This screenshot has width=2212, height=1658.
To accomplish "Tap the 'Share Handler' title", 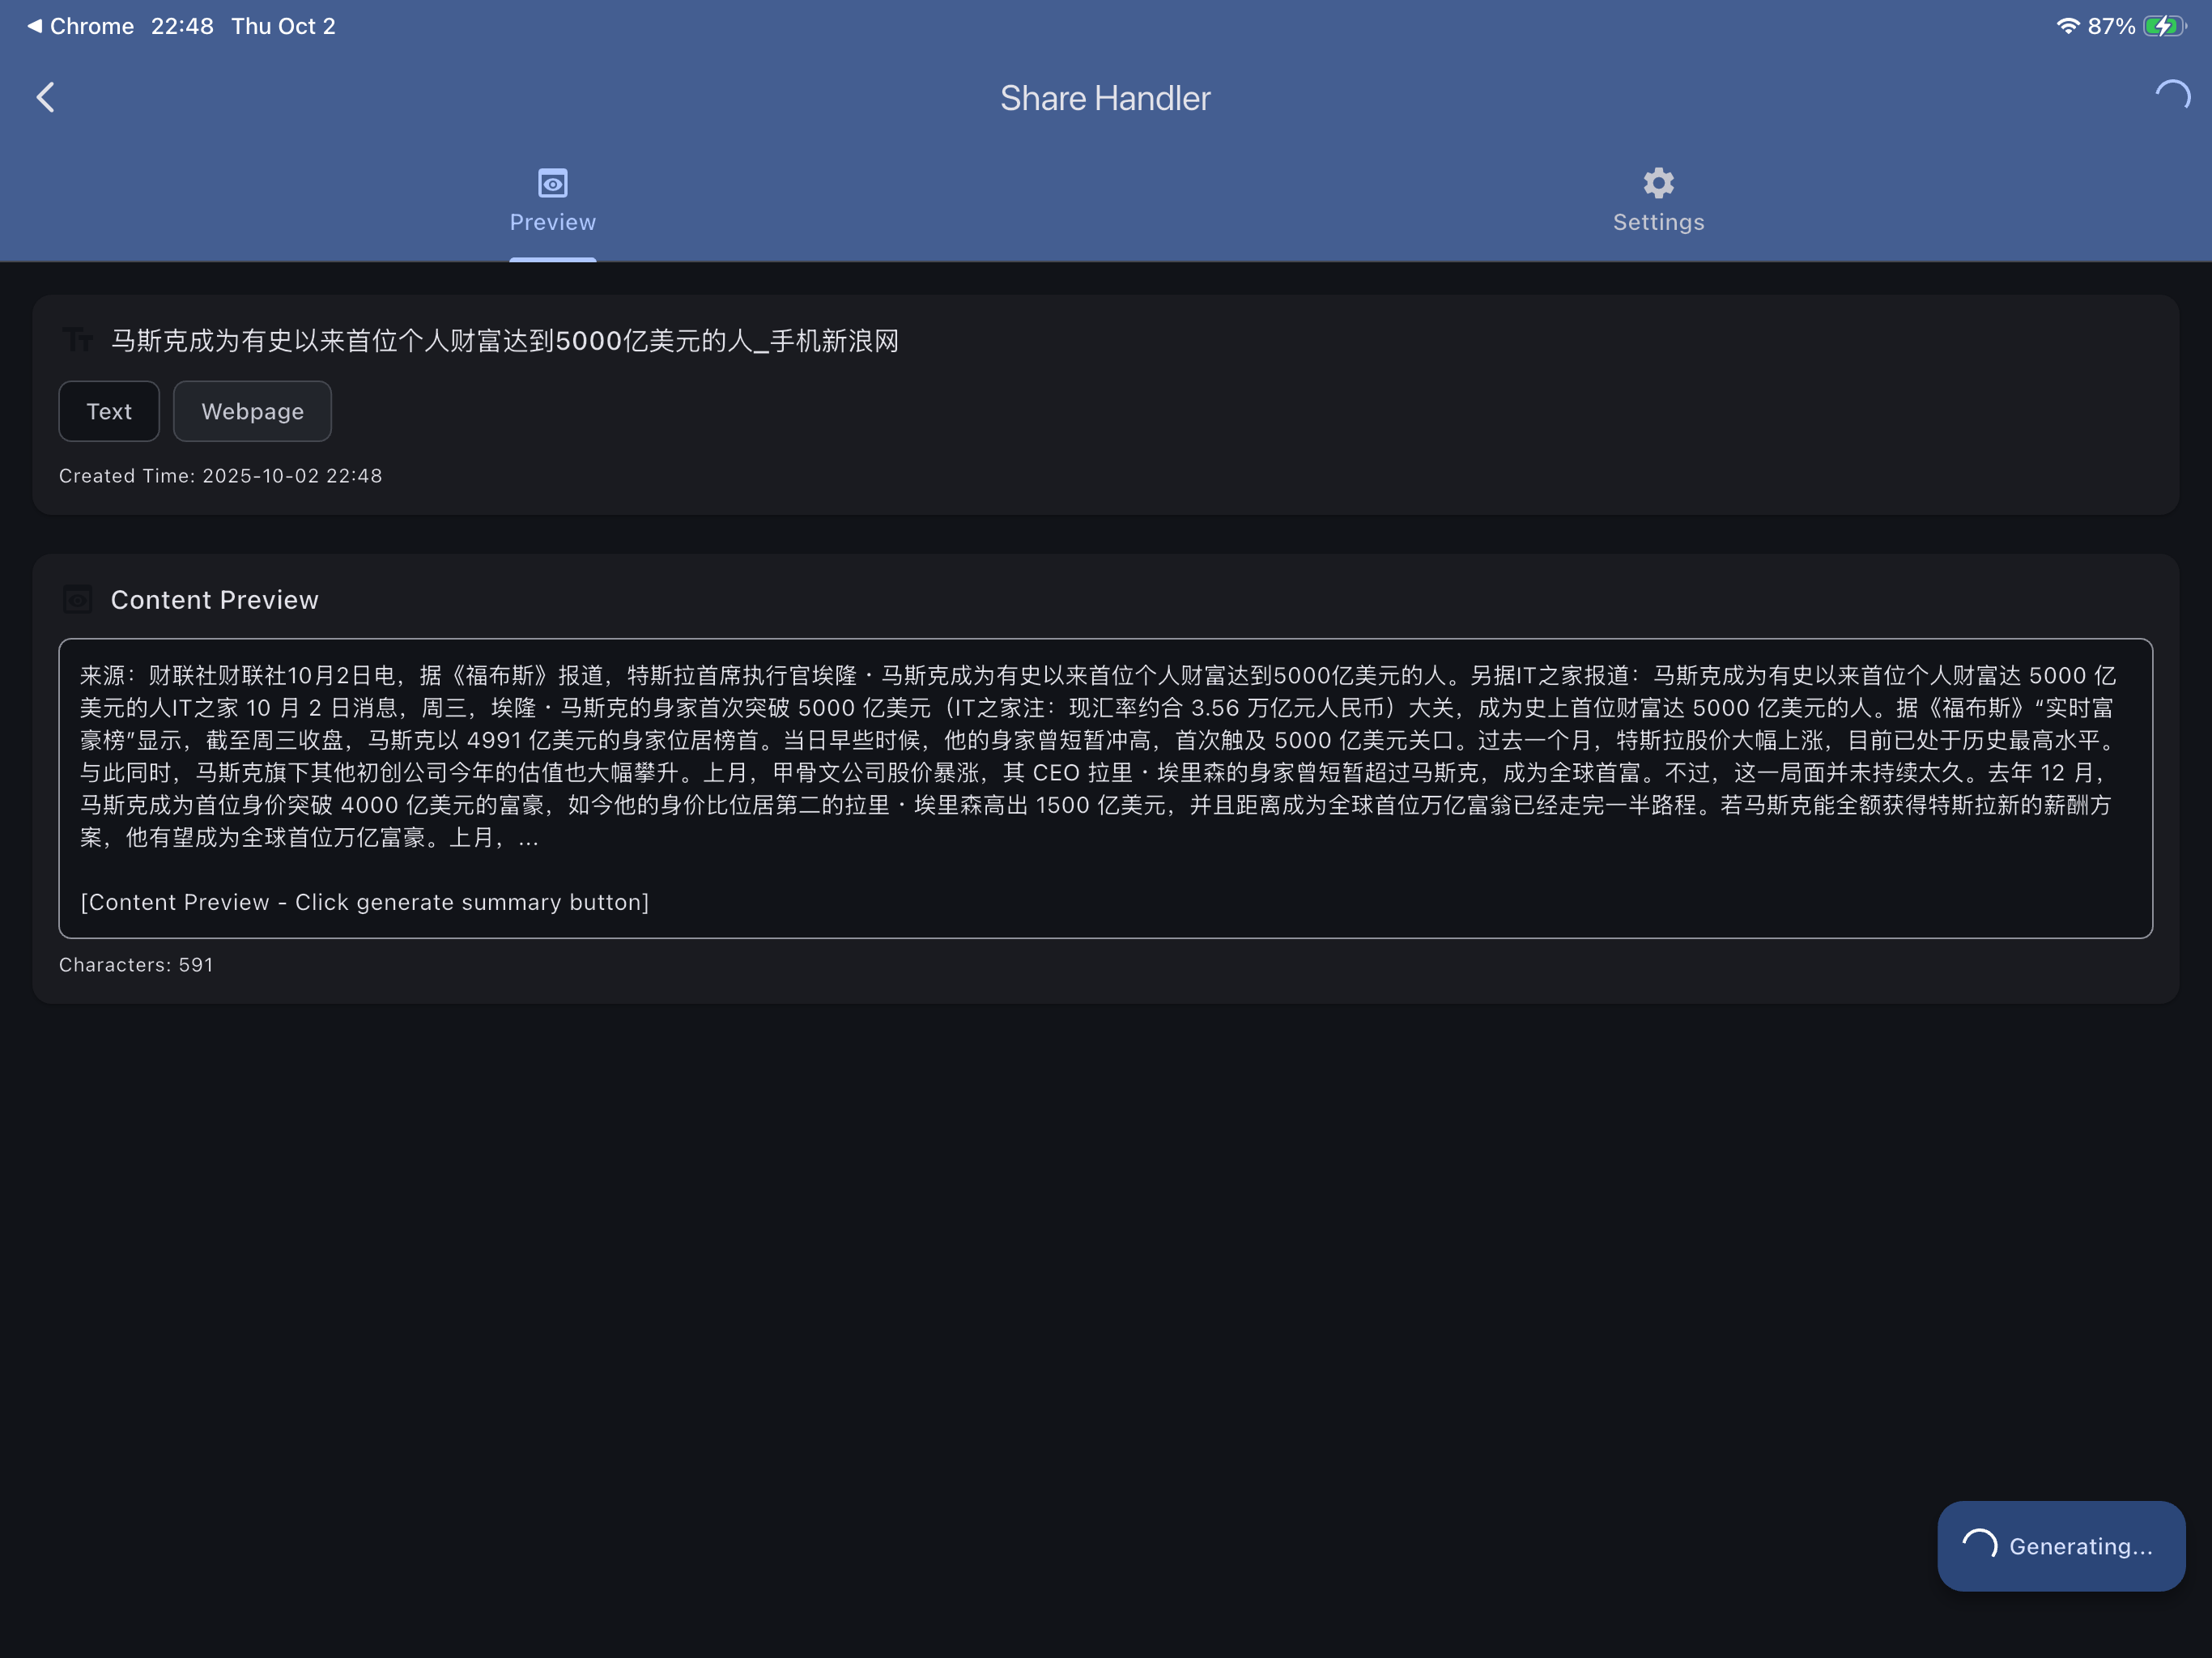I will (1105, 98).
